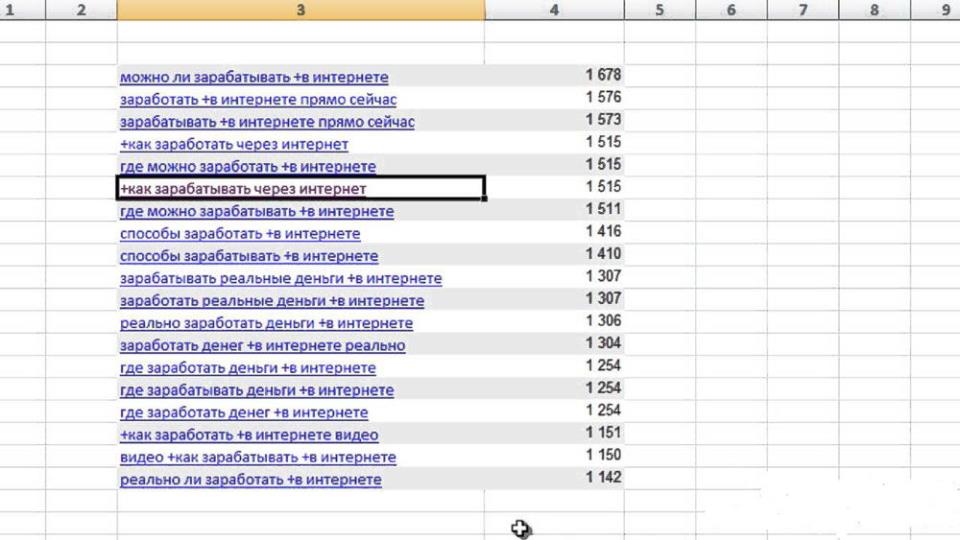
Task: Select the cell containing 1 678
Action: pos(554,76)
